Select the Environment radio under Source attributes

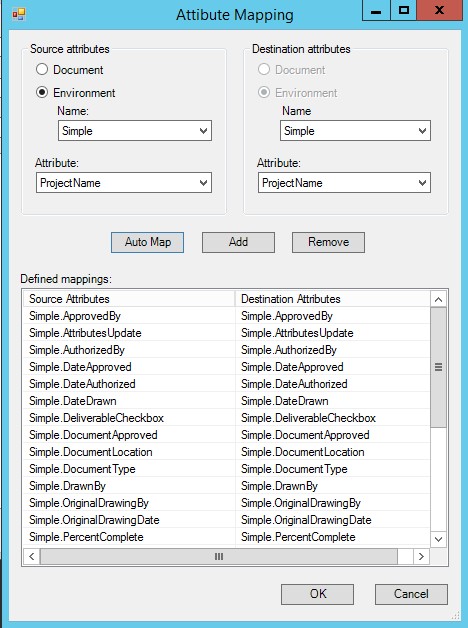coord(42,93)
